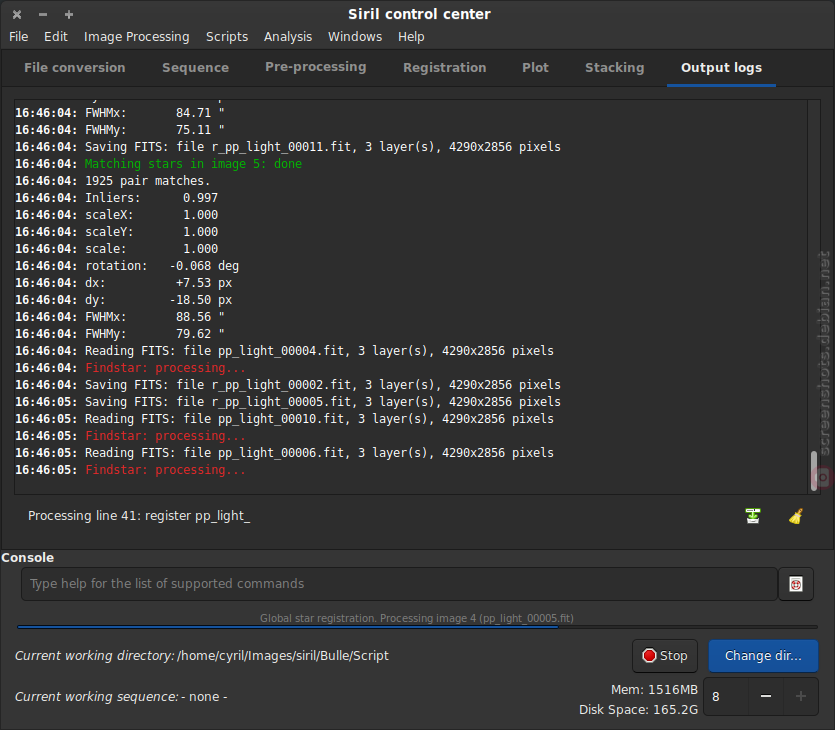
Task: Click the save log to file icon
Action: pyautogui.click(x=752, y=516)
